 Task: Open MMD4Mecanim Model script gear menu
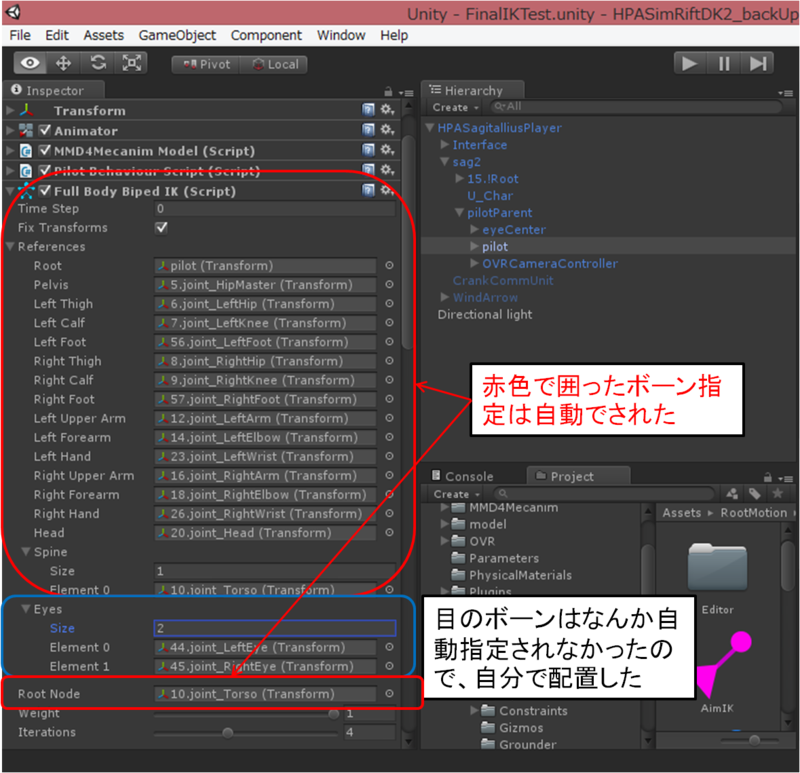[x=387, y=150]
